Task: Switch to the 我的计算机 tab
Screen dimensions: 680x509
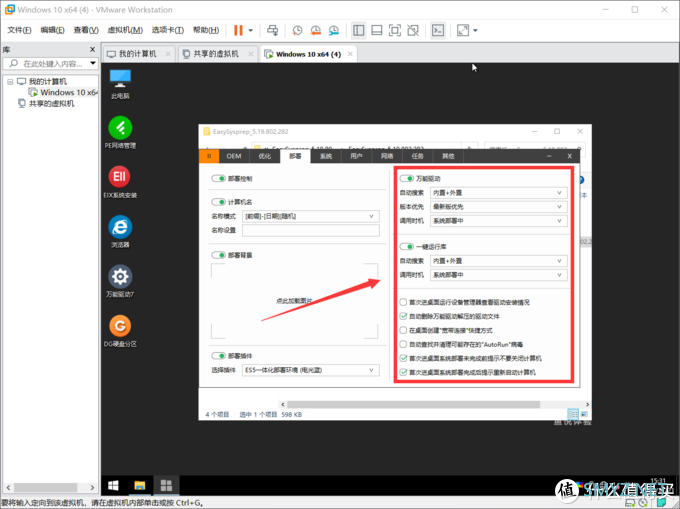Action: coord(138,54)
